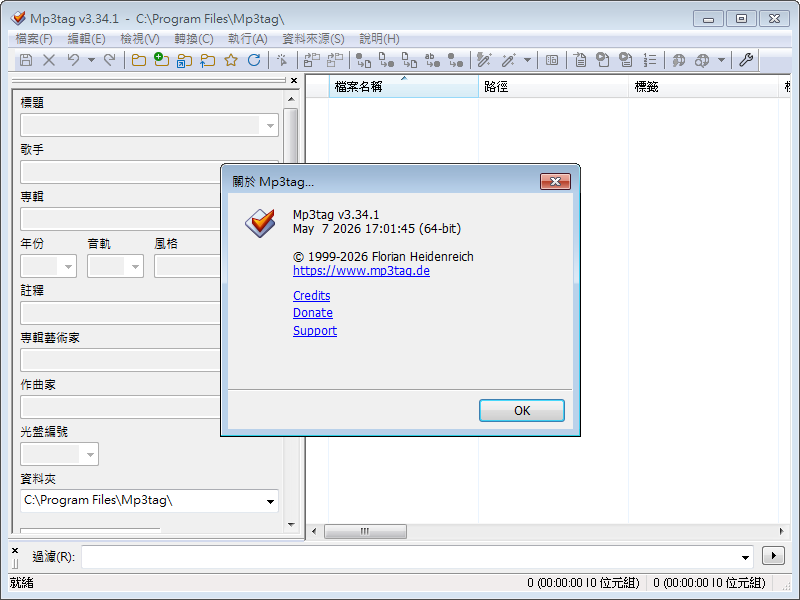The height and width of the screenshot is (600, 800).
Task: Open the 編輯(E) menu
Action: (x=86, y=39)
